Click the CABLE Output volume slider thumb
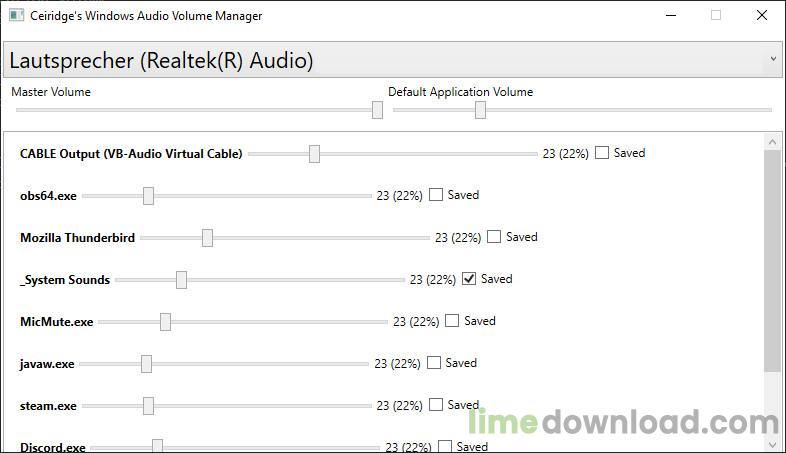Viewport: 786px width, 453px height. click(314, 153)
